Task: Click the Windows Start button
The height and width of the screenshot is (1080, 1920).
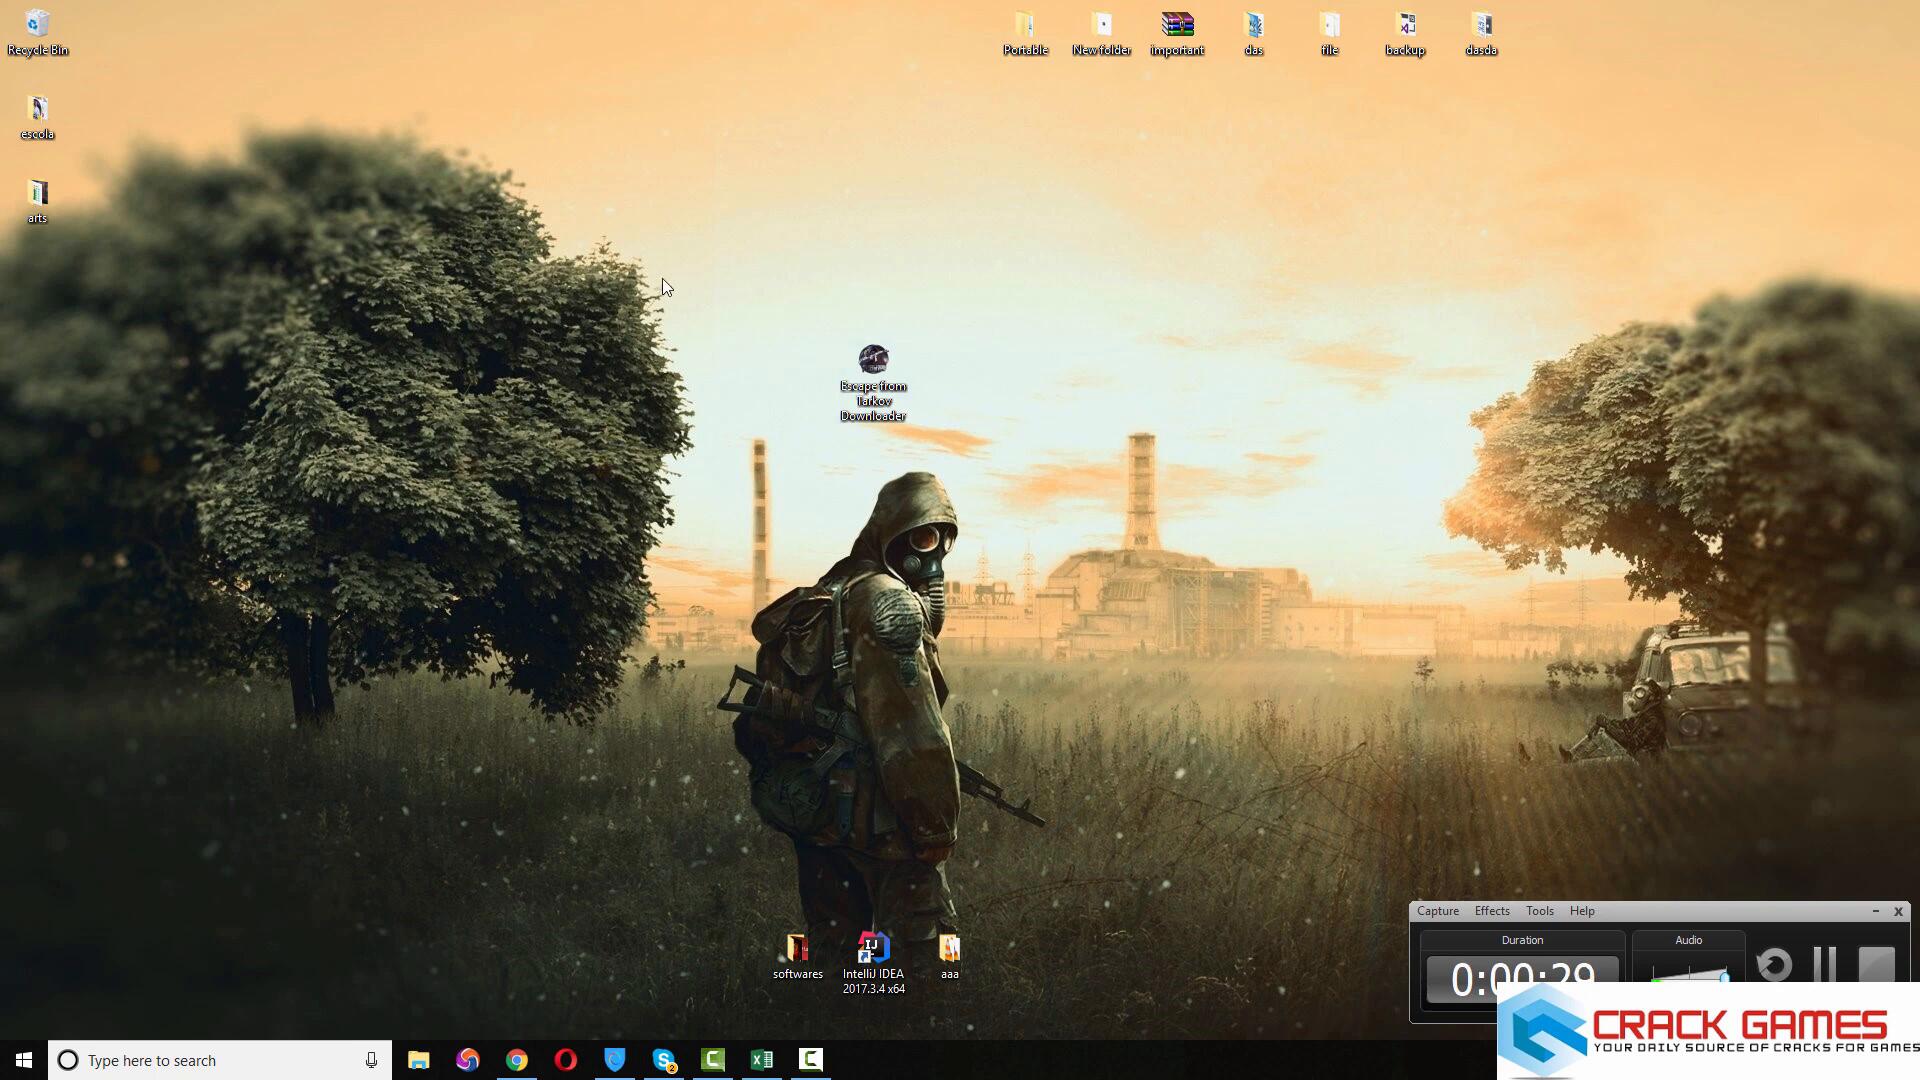Action: 24,1060
